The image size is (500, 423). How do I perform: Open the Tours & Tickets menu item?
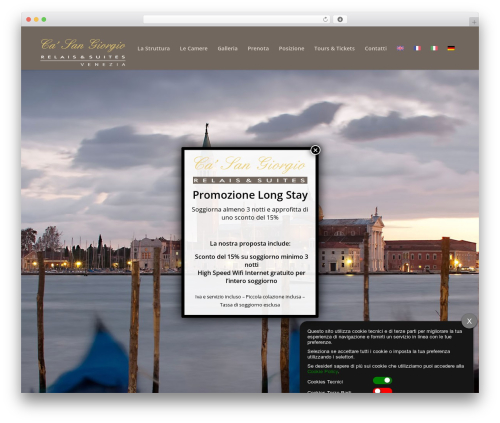[x=334, y=49]
